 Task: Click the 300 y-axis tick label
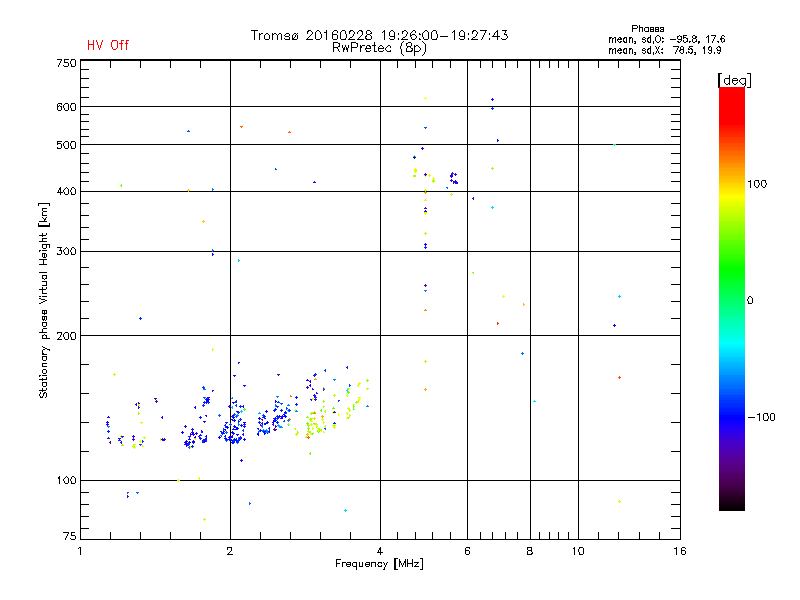(66, 252)
